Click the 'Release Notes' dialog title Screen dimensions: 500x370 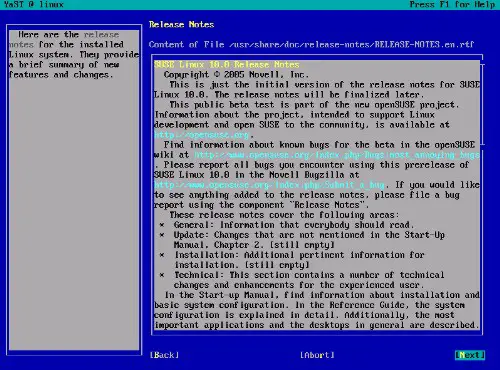[181, 24]
